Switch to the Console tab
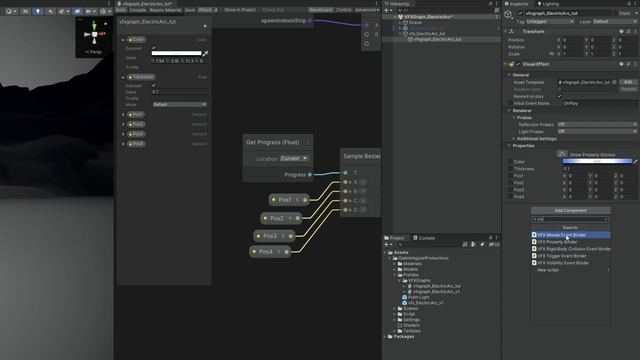 tap(424, 238)
